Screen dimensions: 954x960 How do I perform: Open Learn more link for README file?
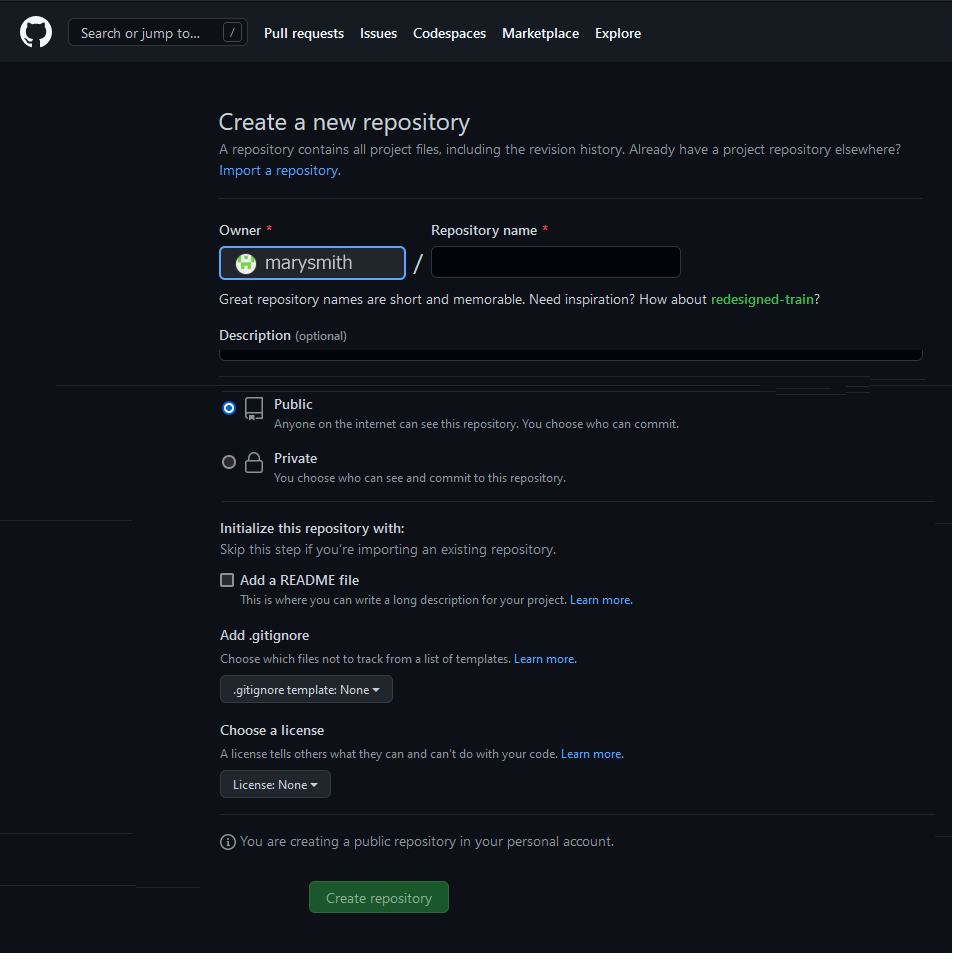tap(601, 601)
